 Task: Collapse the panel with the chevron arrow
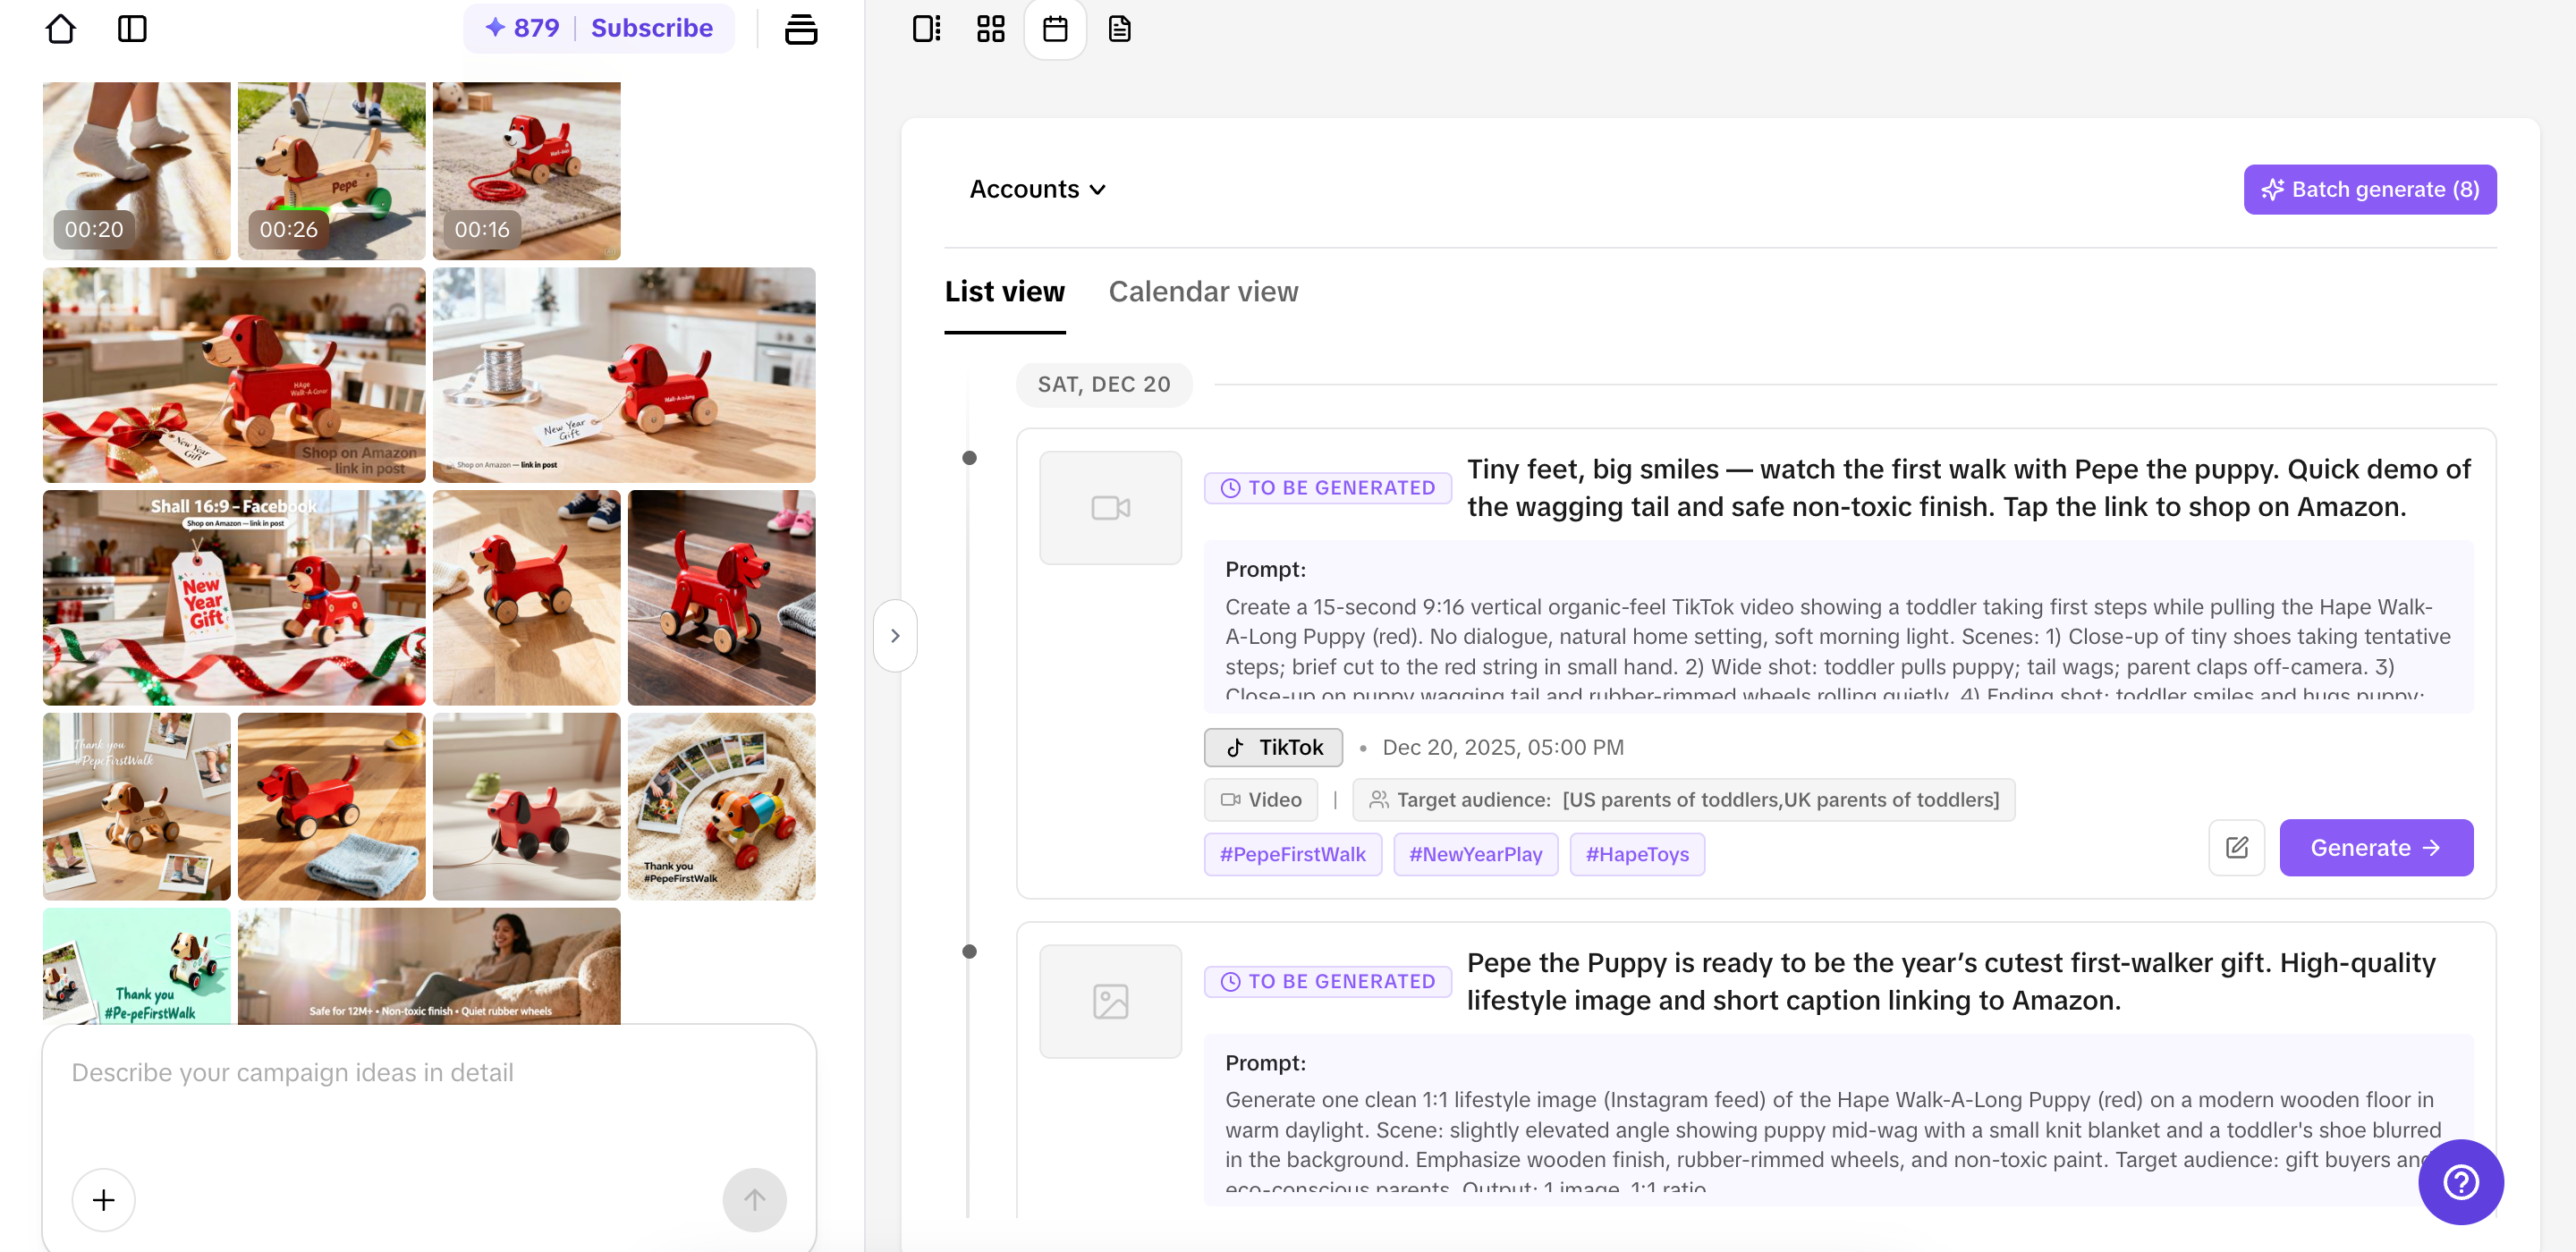(895, 636)
